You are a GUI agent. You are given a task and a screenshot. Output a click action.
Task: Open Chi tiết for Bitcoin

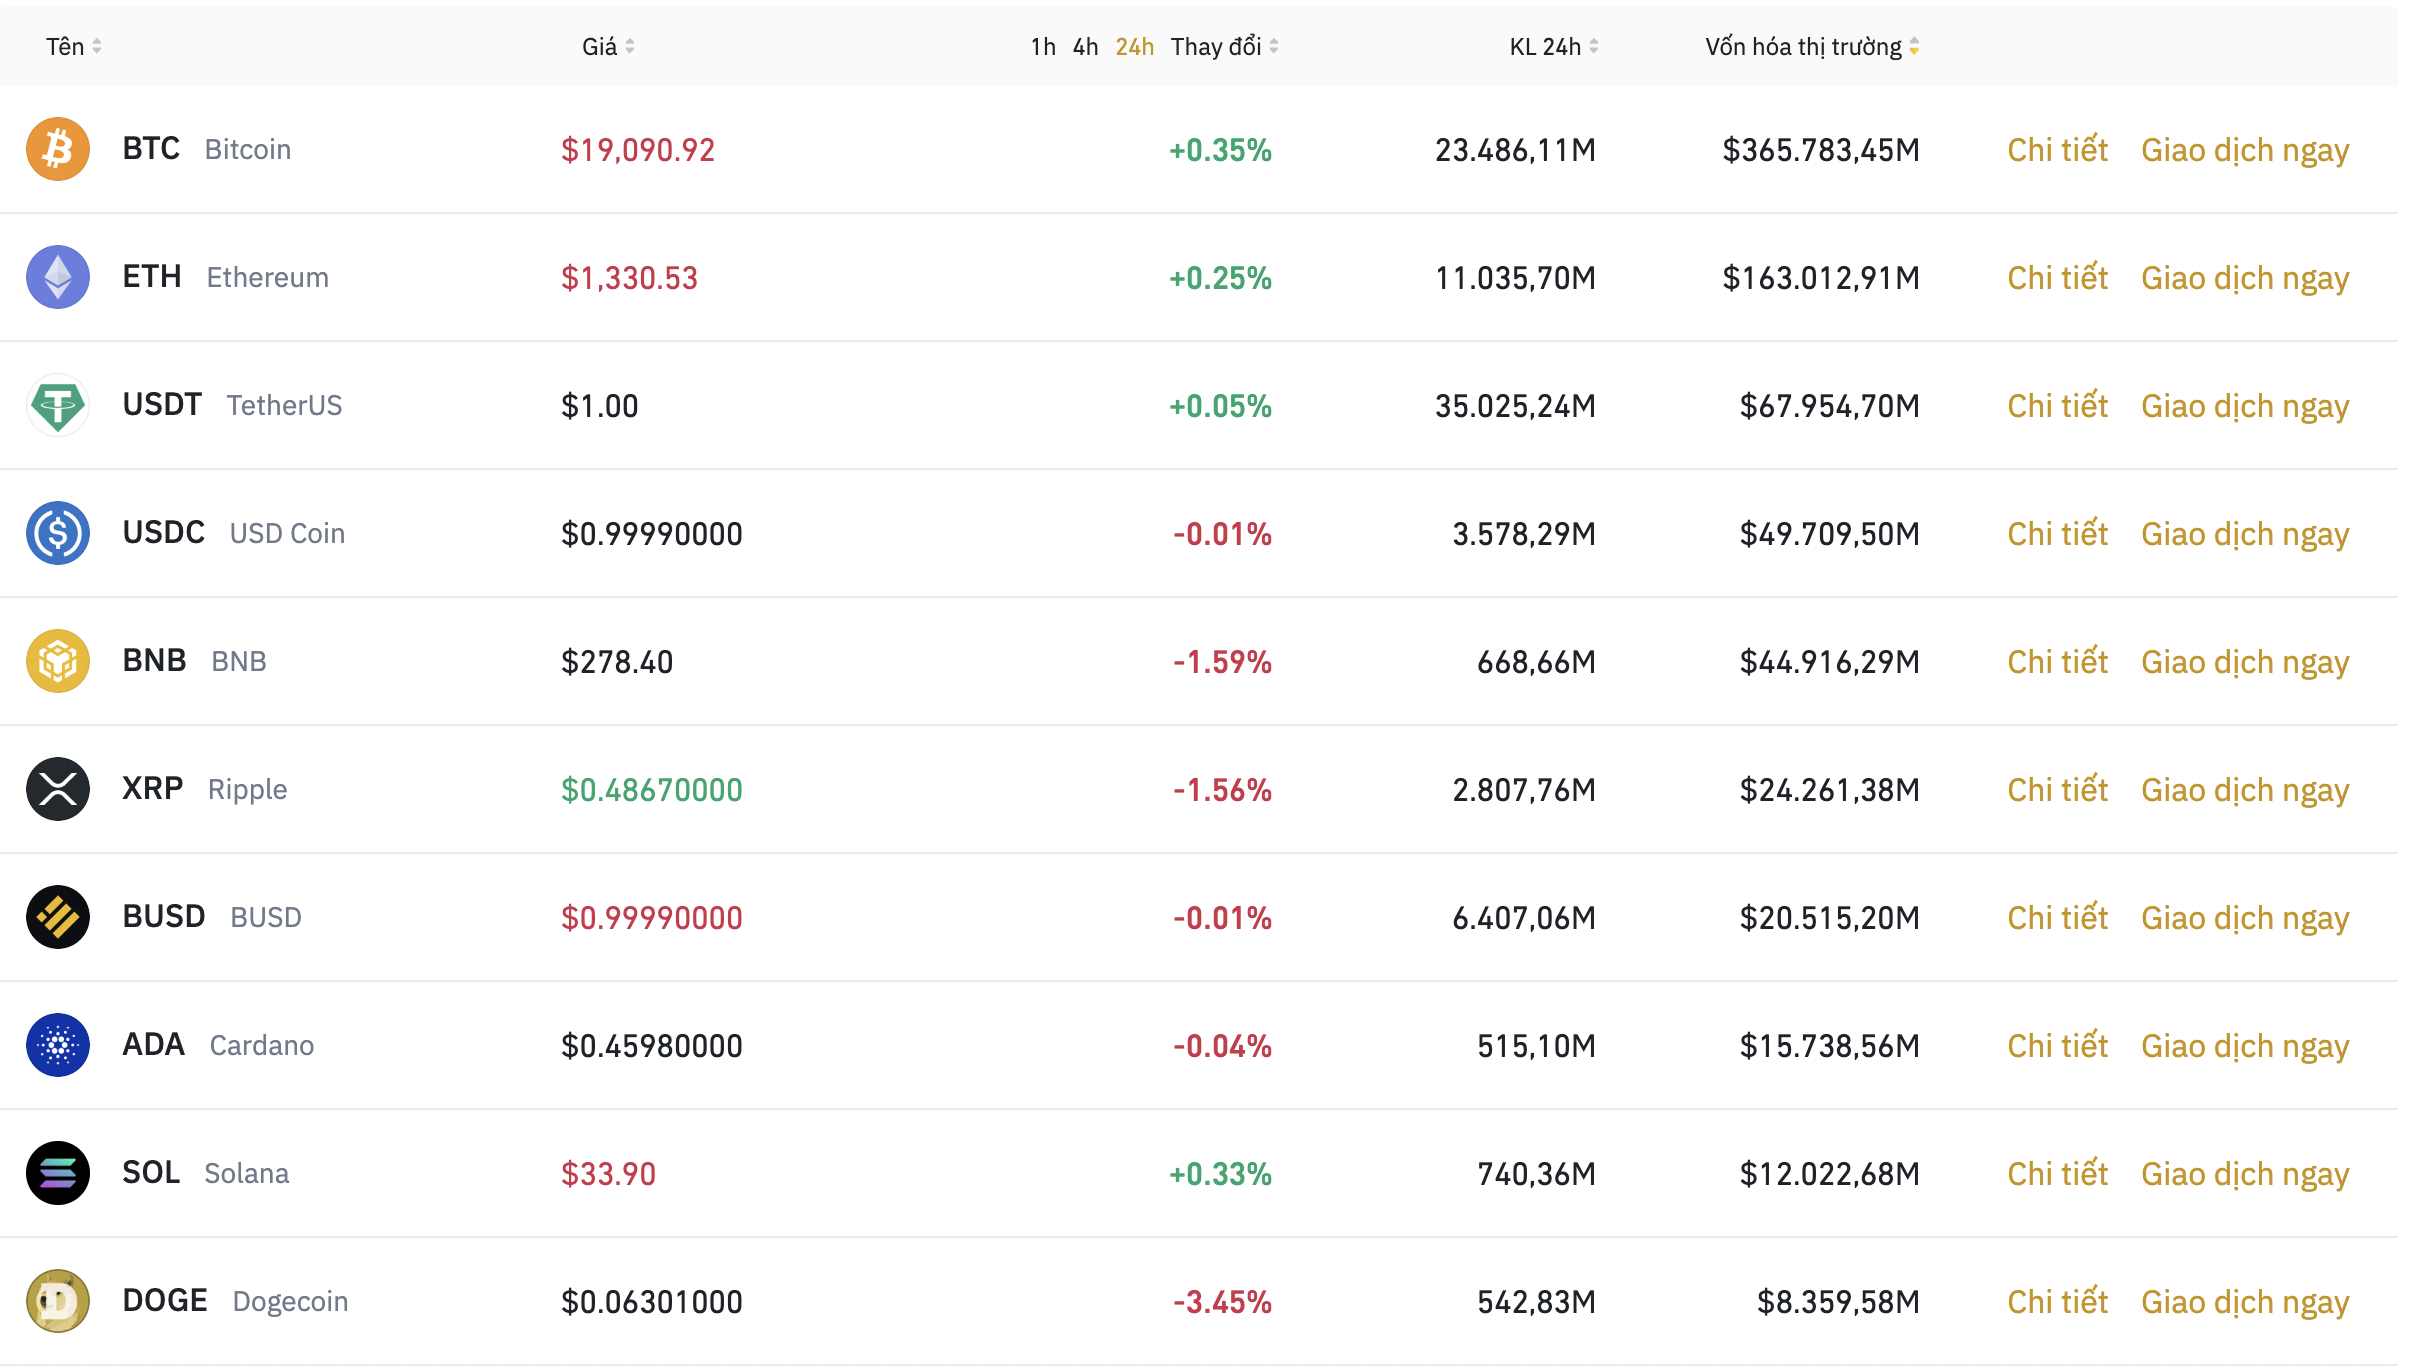tap(2057, 150)
